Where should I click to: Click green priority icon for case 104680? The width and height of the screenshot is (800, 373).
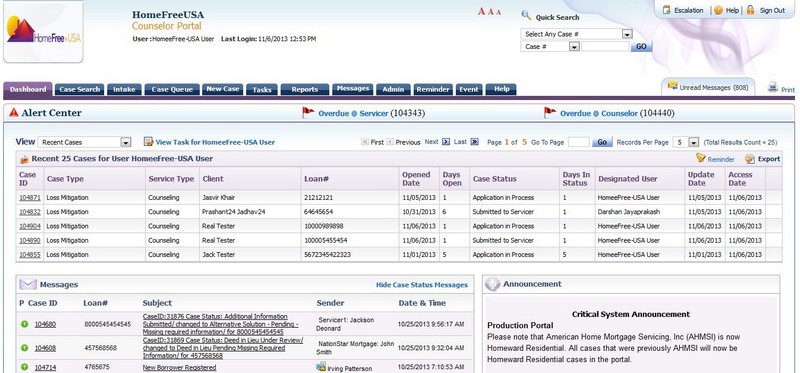click(24, 324)
